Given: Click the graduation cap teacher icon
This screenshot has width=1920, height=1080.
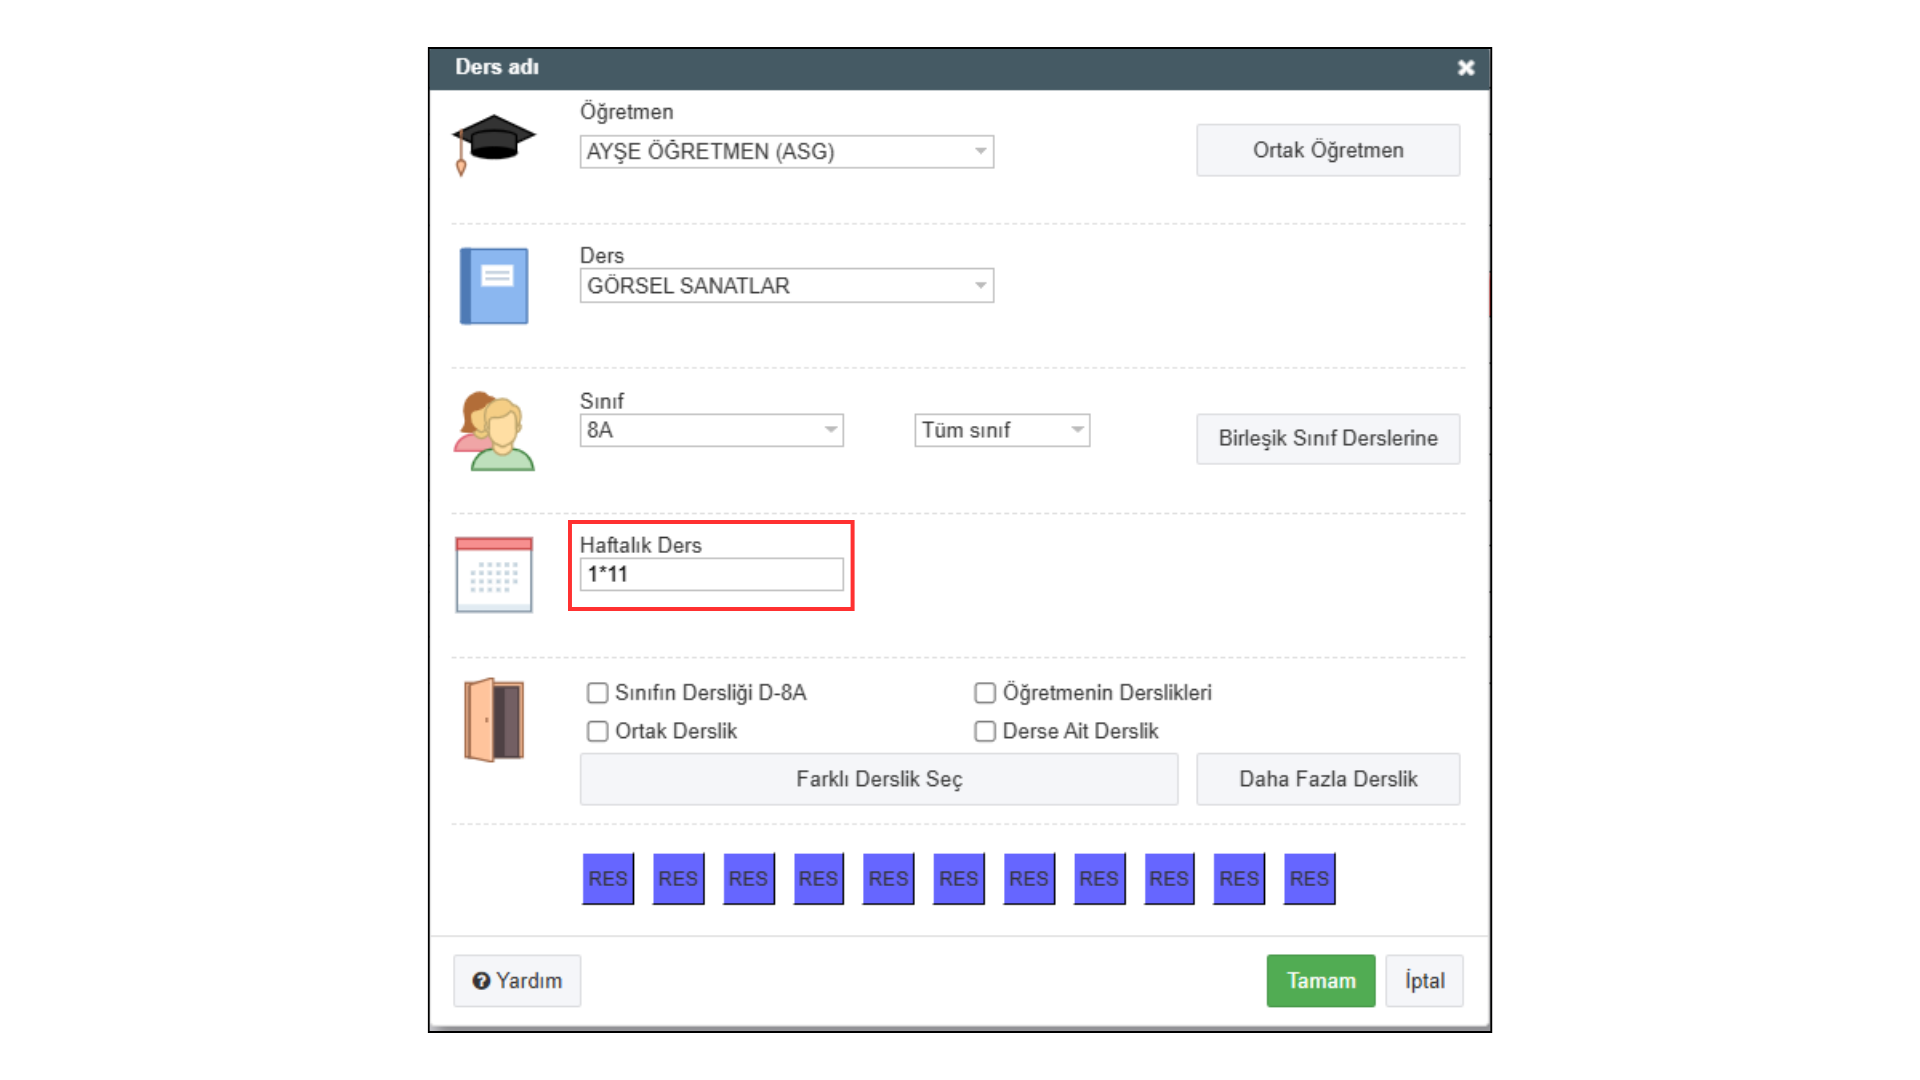Looking at the screenshot, I should [493, 143].
